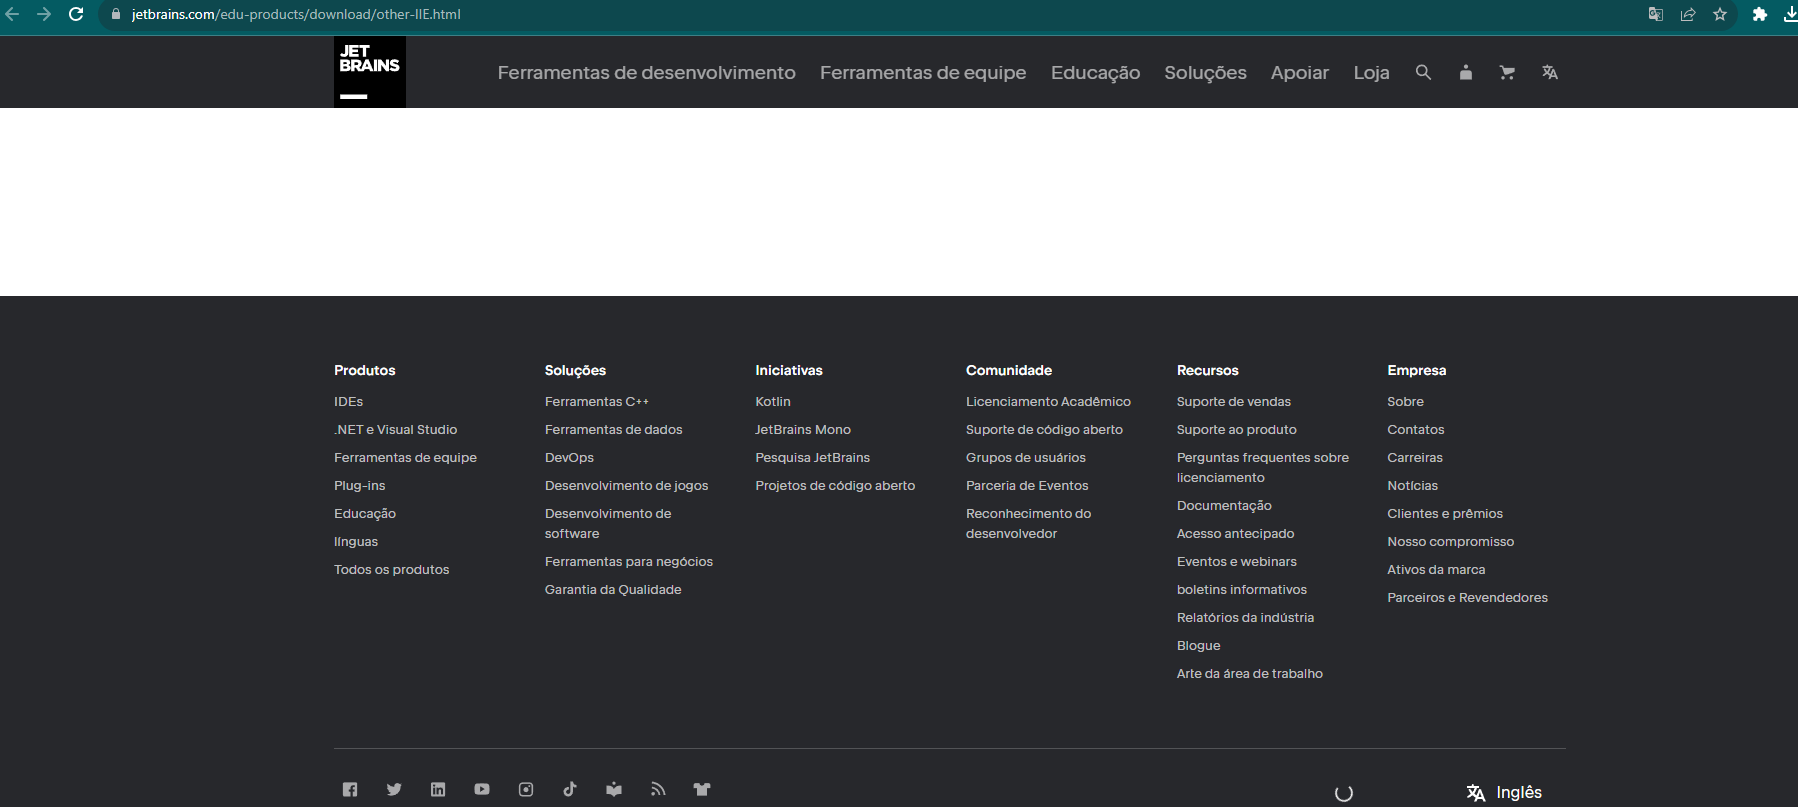Open JetBrains Twitter icon
The height and width of the screenshot is (807, 1798).
[x=394, y=789]
